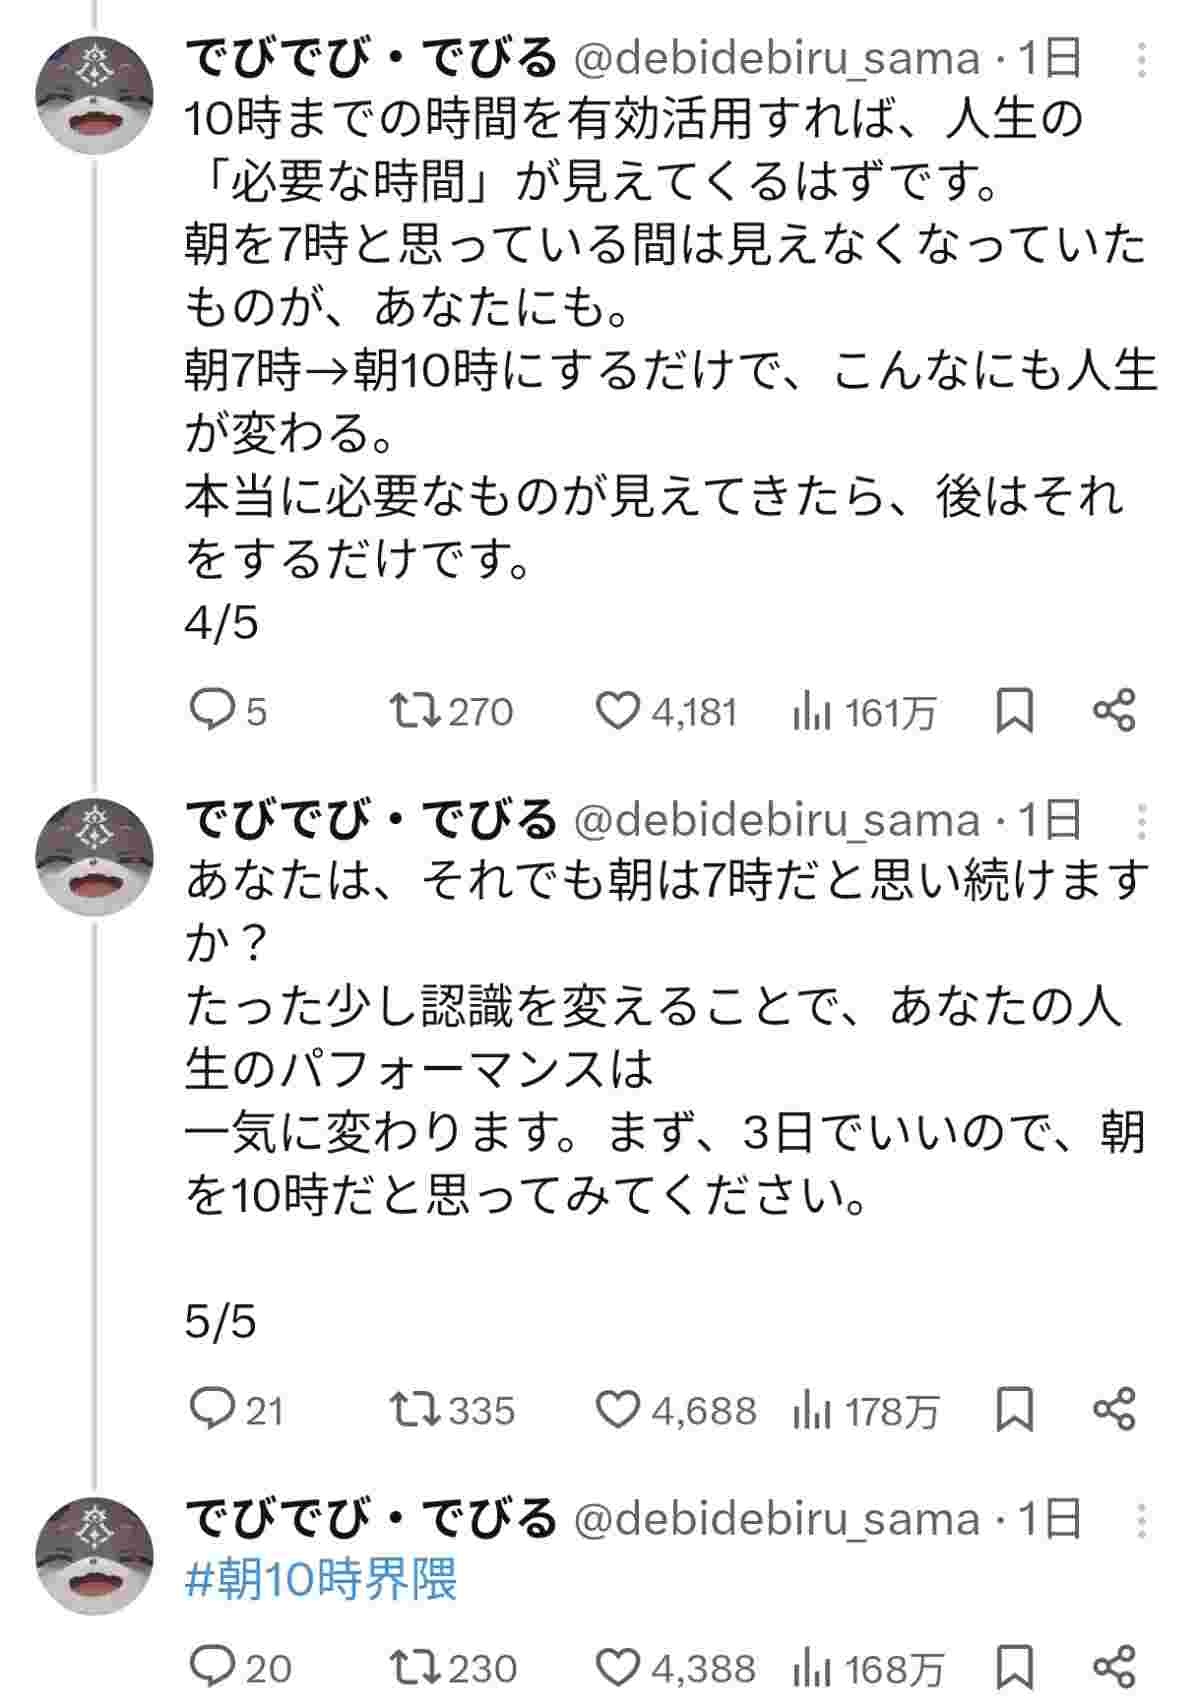Reply to the hashtag tweet with 20 replies
This screenshot has width=1200, height=1708.
tap(211, 1667)
